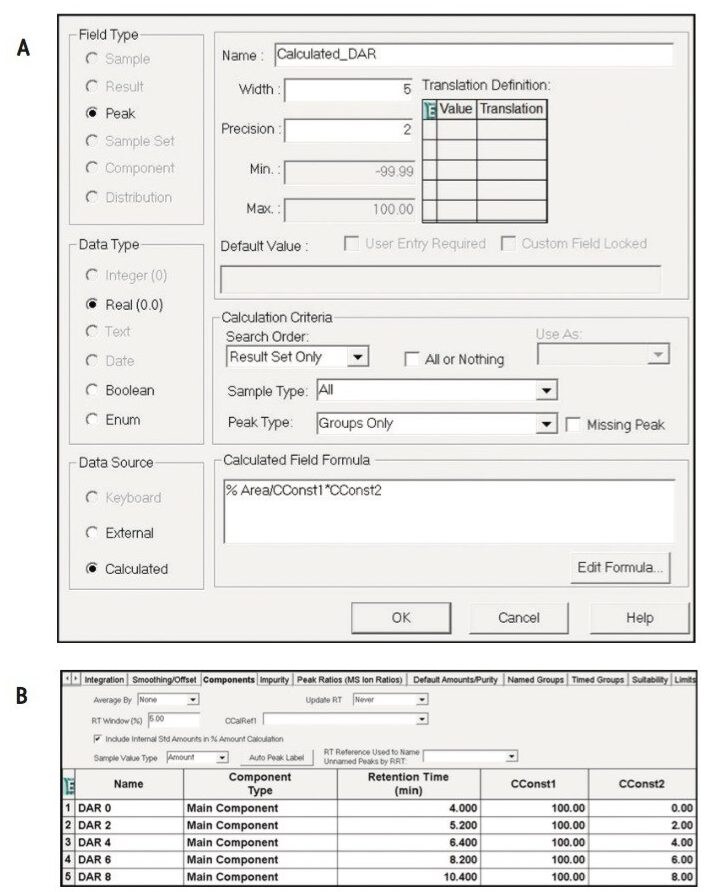Choose the Enum data type
The image size is (722, 892).
point(92,420)
